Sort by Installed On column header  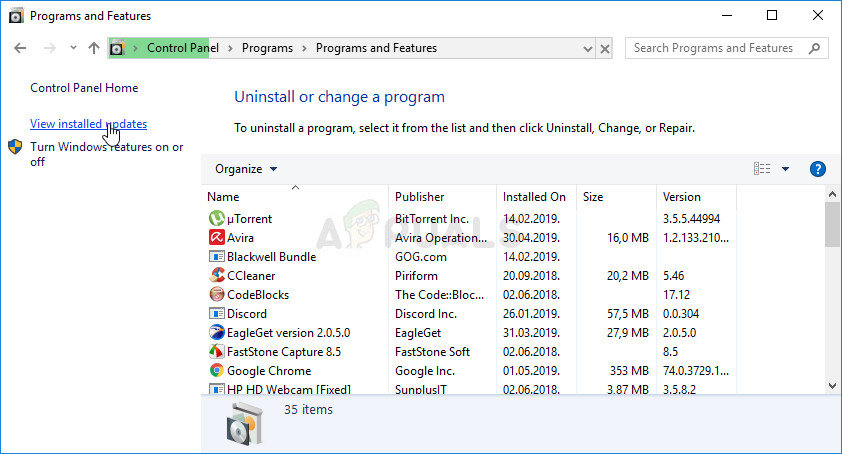click(536, 197)
